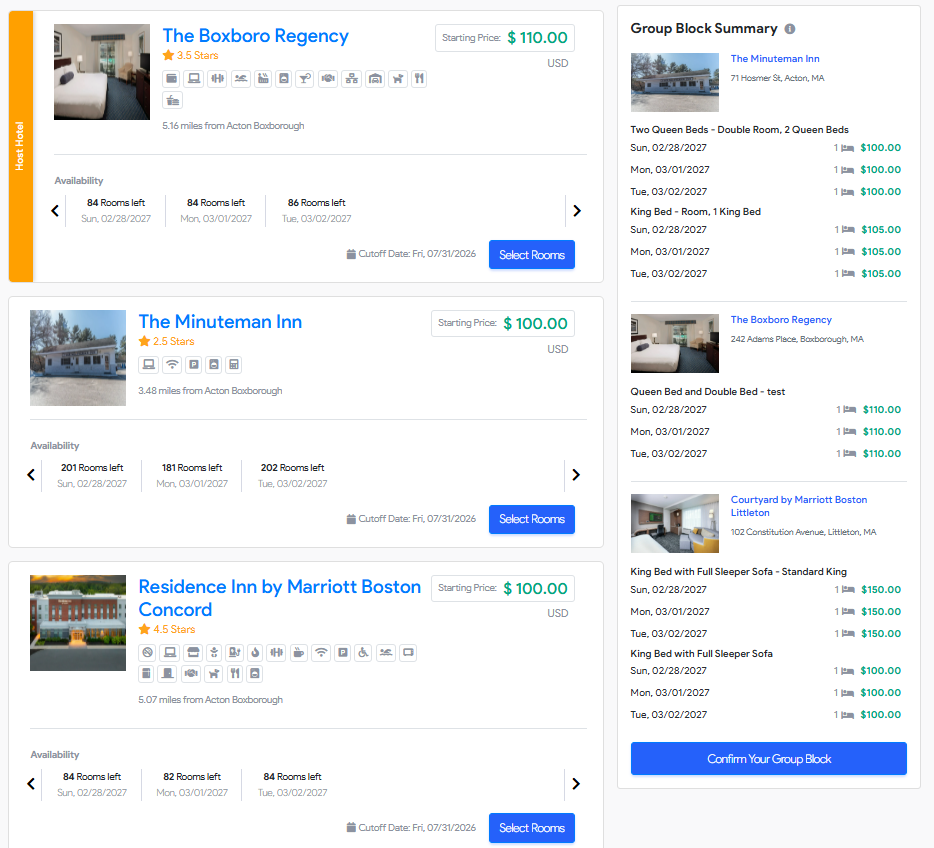Click '86 Rooms left' for Boxboro Regency
The width and height of the screenshot is (934, 848).
tap(316, 203)
